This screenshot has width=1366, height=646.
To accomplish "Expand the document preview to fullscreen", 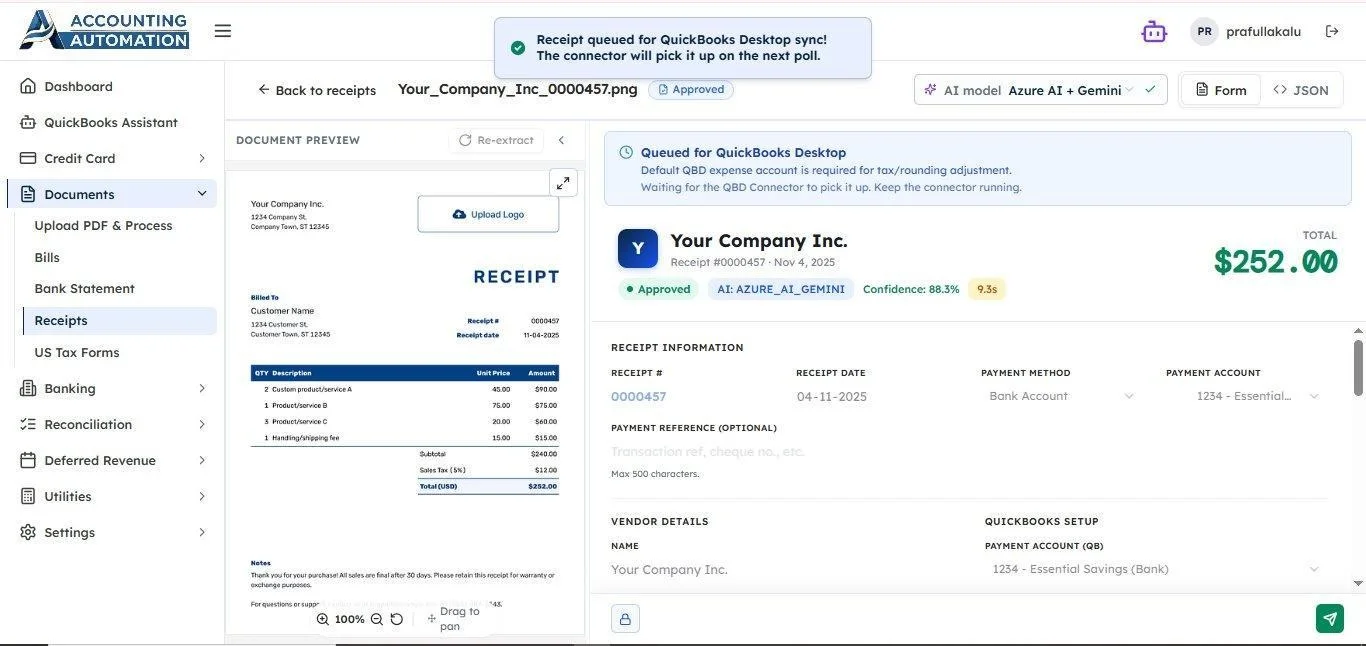I will click(563, 183).
